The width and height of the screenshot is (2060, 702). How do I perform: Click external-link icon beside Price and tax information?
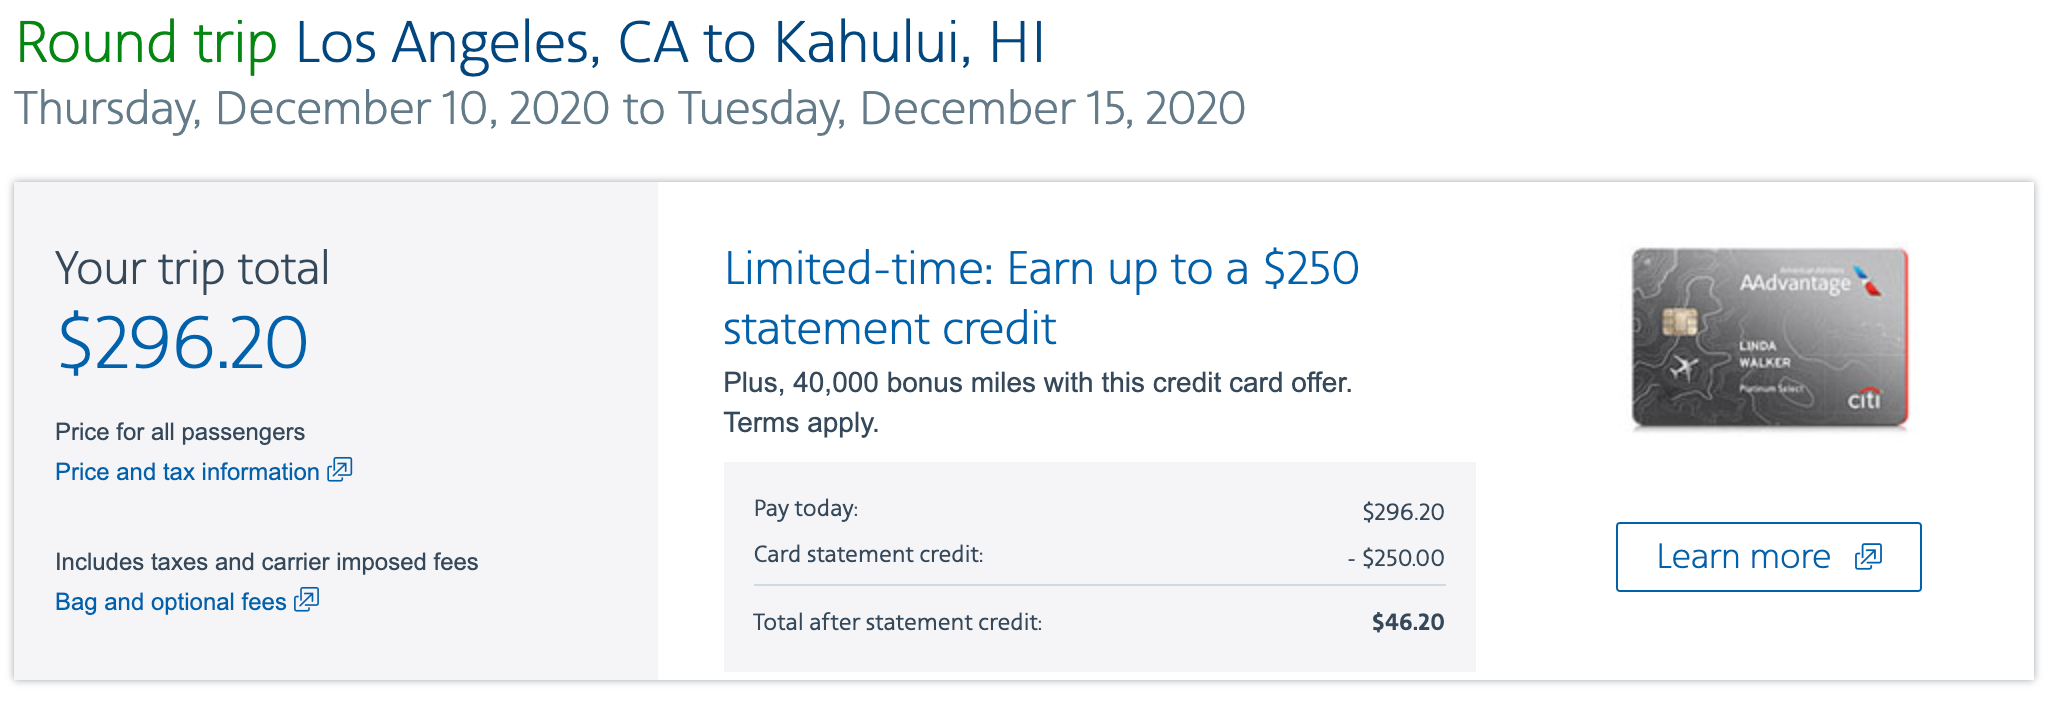340,469
